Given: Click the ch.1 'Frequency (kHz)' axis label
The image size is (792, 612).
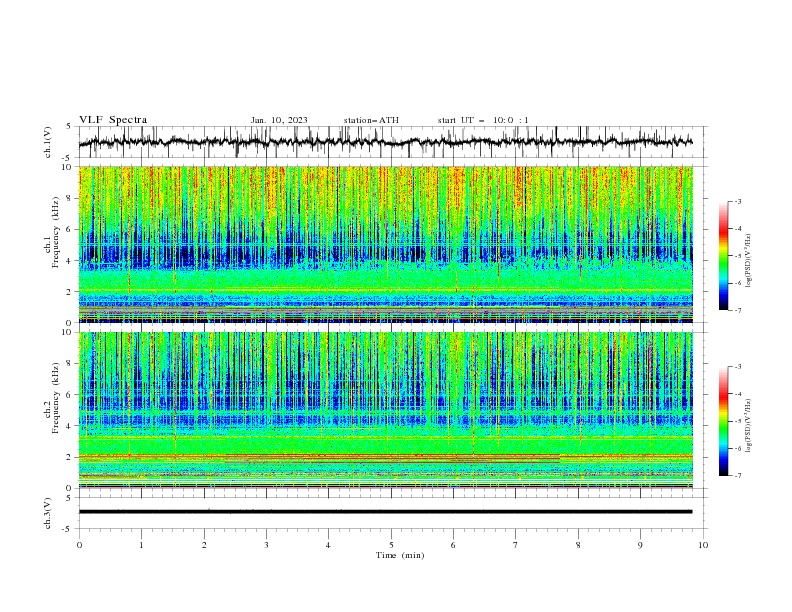Looking at the screenshot, I should (x=56, y=230).
